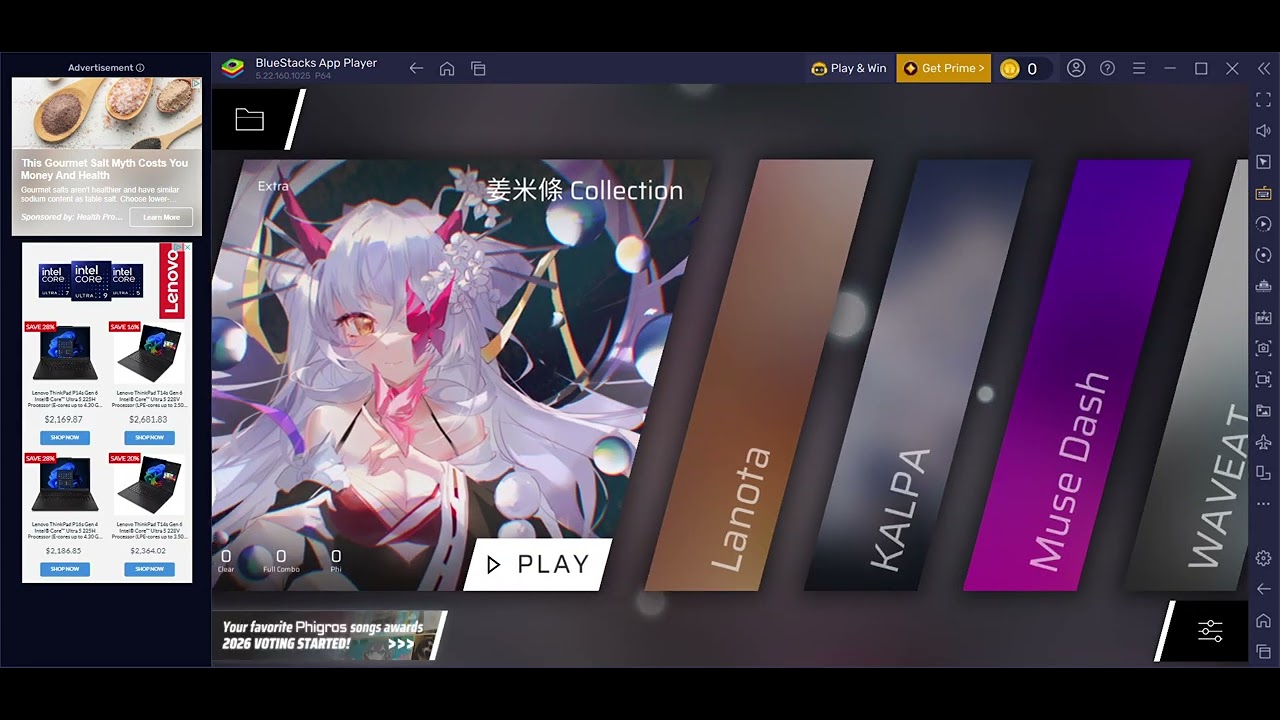Click the multi-instance manager icon in sidebar
The height and width of the screenshot is (720, 1280).
[x=1264, y=286]
